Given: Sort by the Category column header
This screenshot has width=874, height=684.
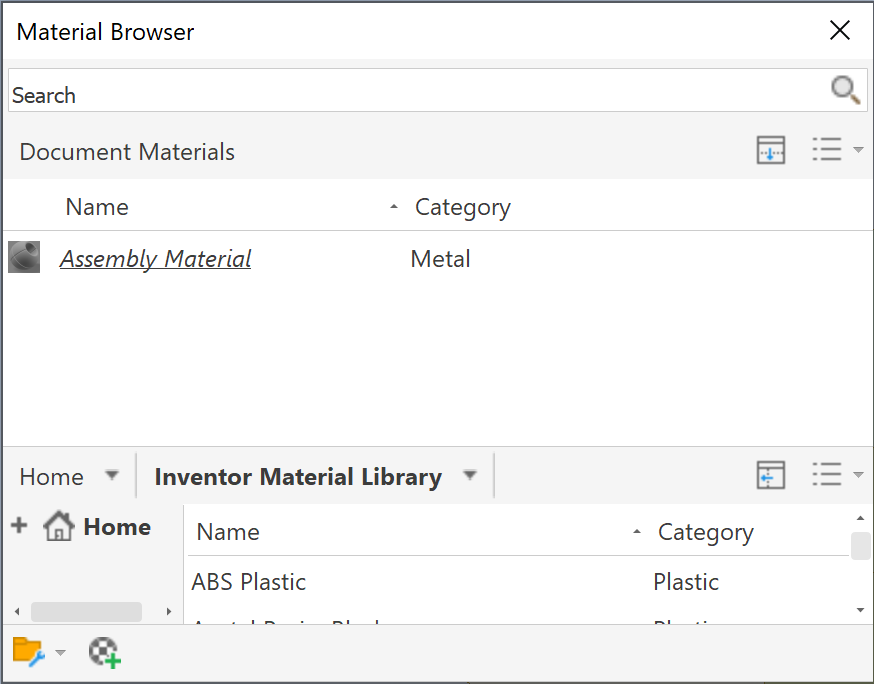Looking at the screenshot, I should (x=462, y=207).
